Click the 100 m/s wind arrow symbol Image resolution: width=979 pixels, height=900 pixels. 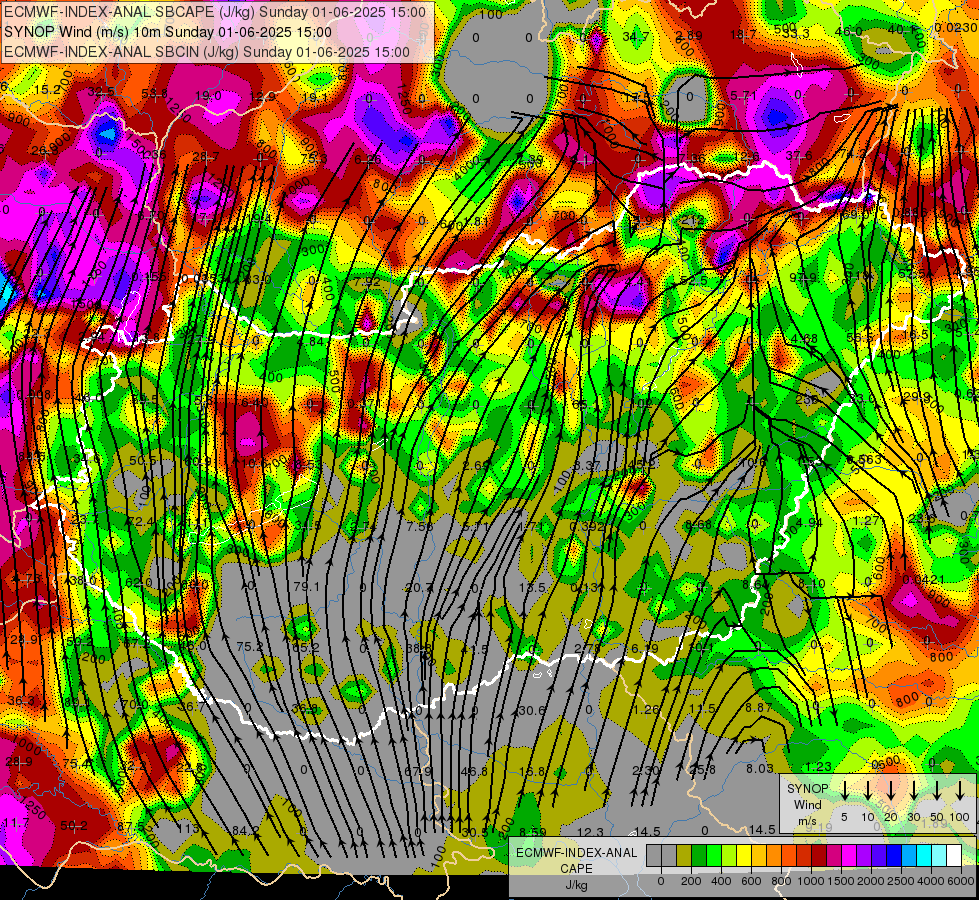(x=960, y=791)
